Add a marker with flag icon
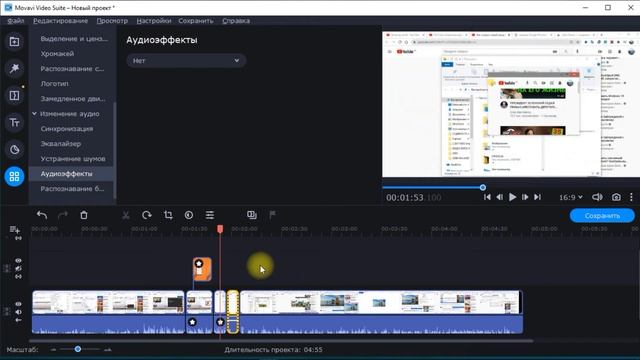Image resolution: width=640 pixels, height=360 pixels. coord(272,215)
